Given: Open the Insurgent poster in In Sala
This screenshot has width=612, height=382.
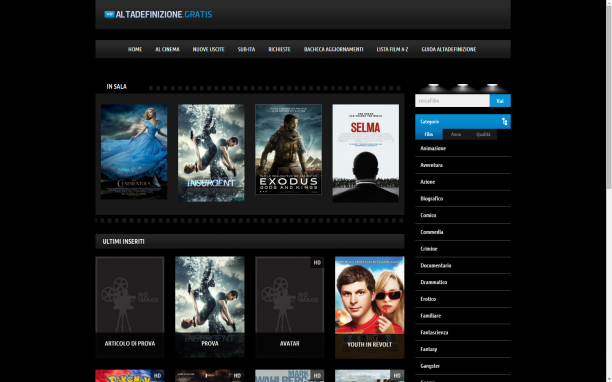Looking at the screenshot, I should click(211, 153).
